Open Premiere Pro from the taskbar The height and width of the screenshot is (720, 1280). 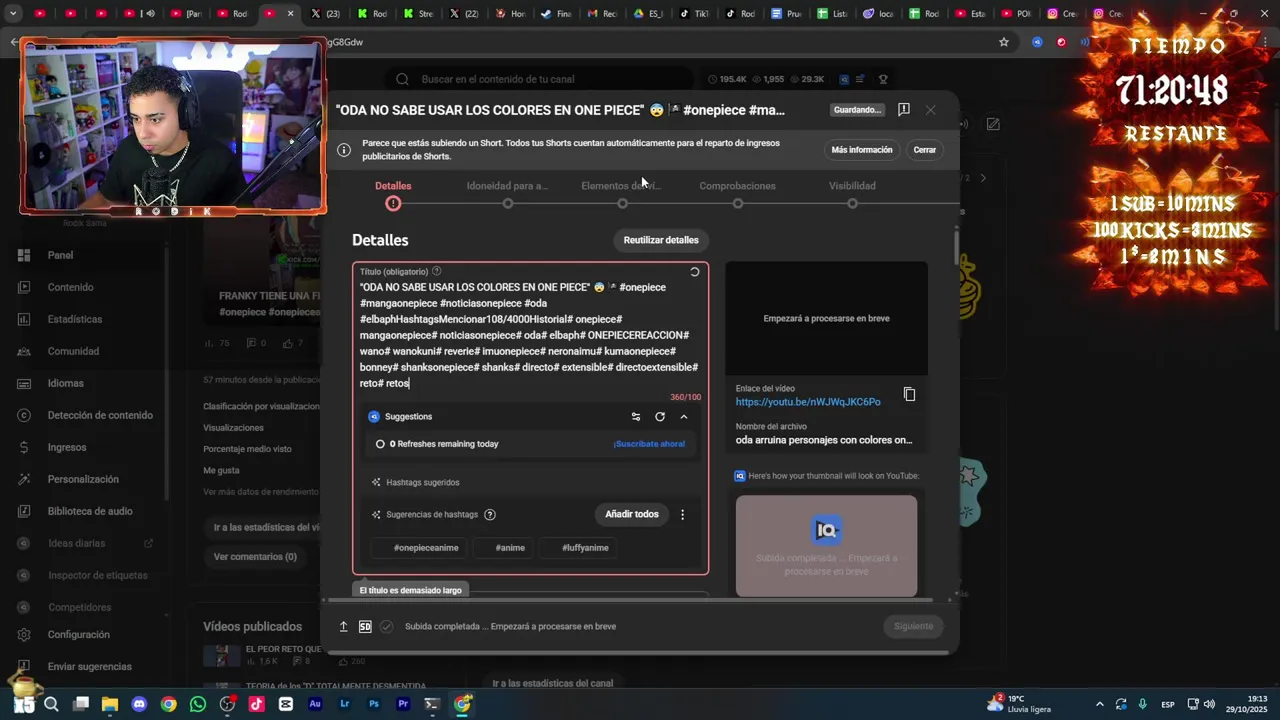click(403, 704)
